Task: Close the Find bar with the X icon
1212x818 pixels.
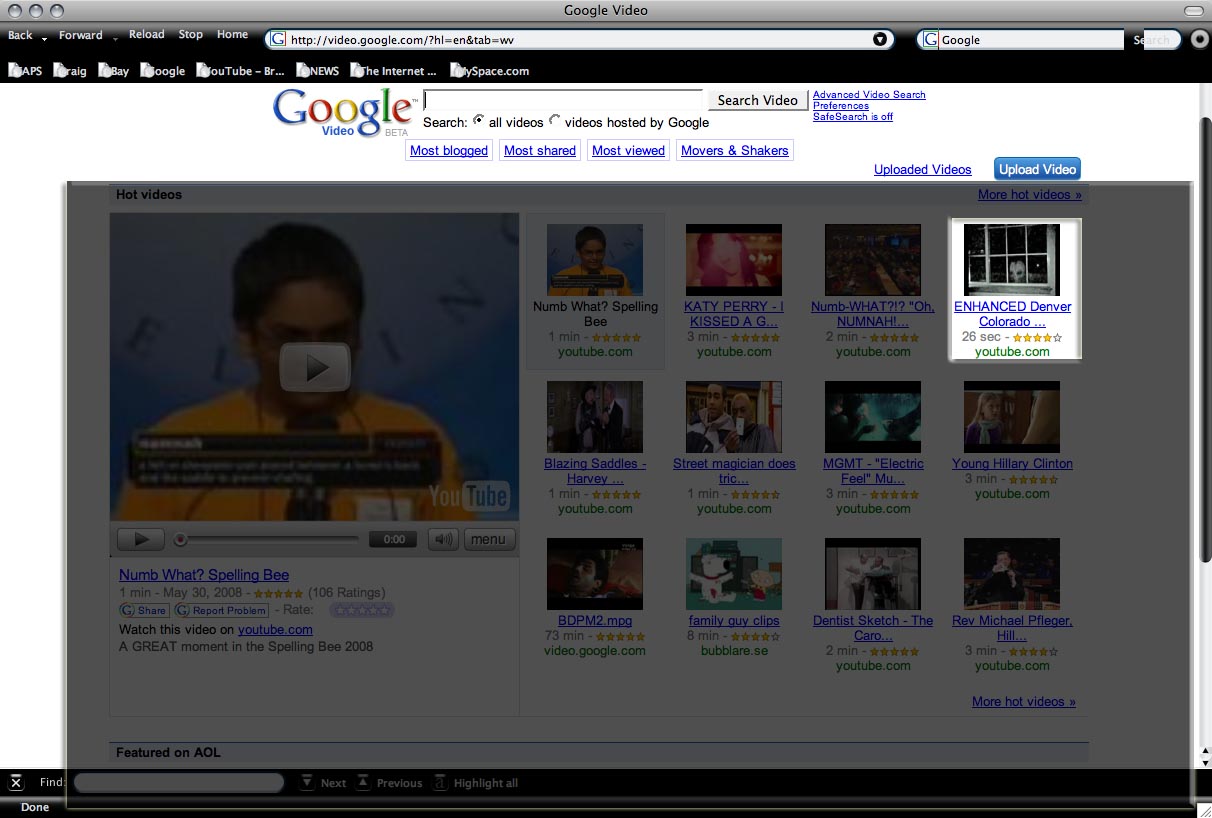Action: [16, 782]
